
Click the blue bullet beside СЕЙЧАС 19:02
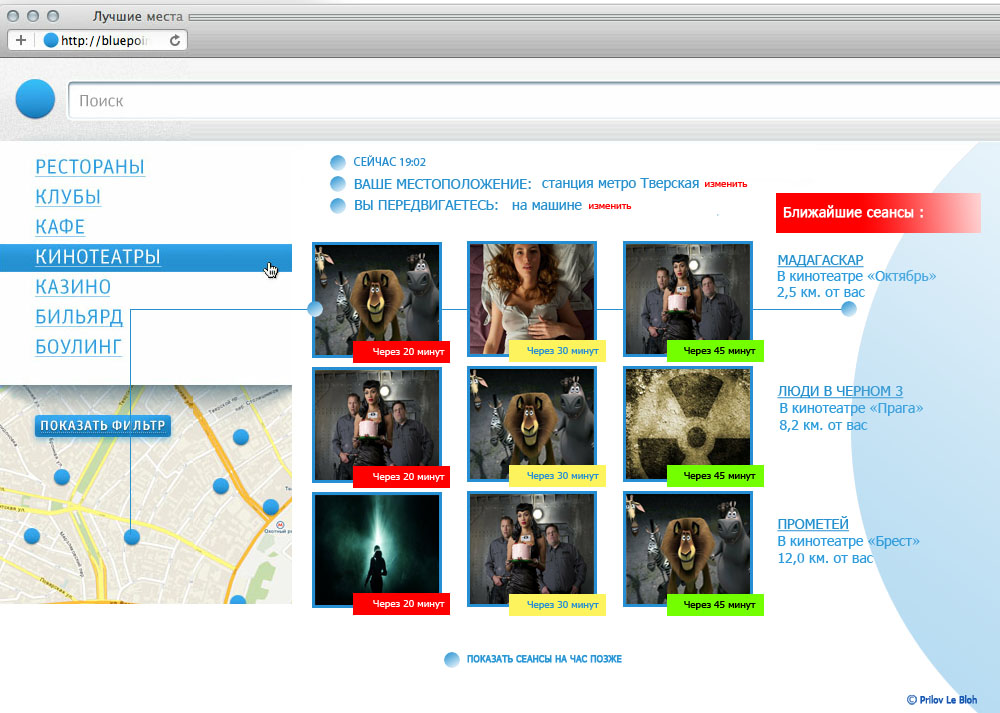pyautogui.click(x=338, y=162)
